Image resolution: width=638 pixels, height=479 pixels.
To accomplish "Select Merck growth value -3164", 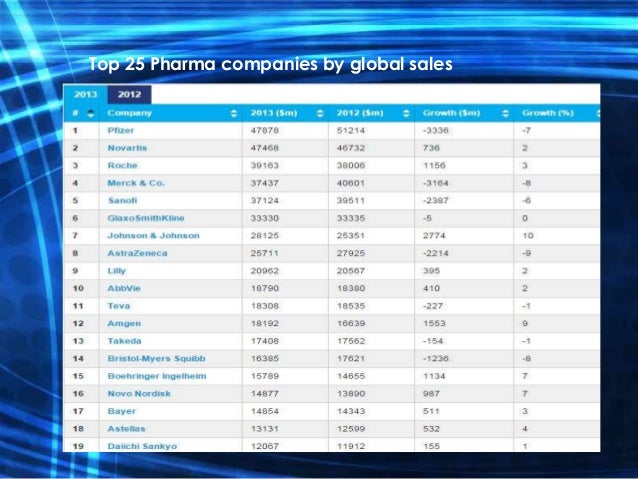I will [435, 183].
